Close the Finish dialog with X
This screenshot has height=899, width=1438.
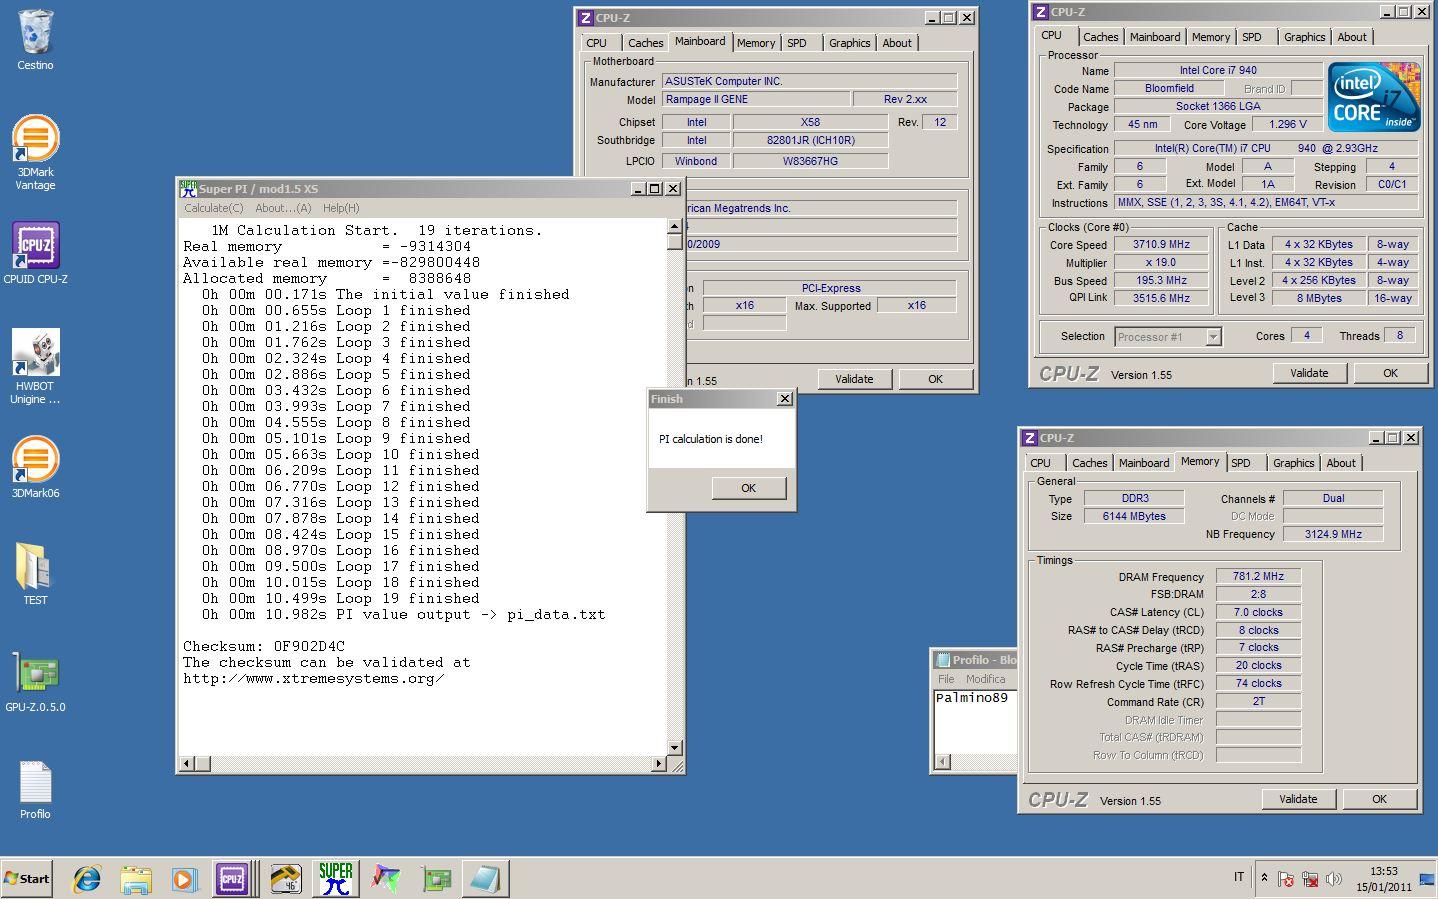[784, 398]
